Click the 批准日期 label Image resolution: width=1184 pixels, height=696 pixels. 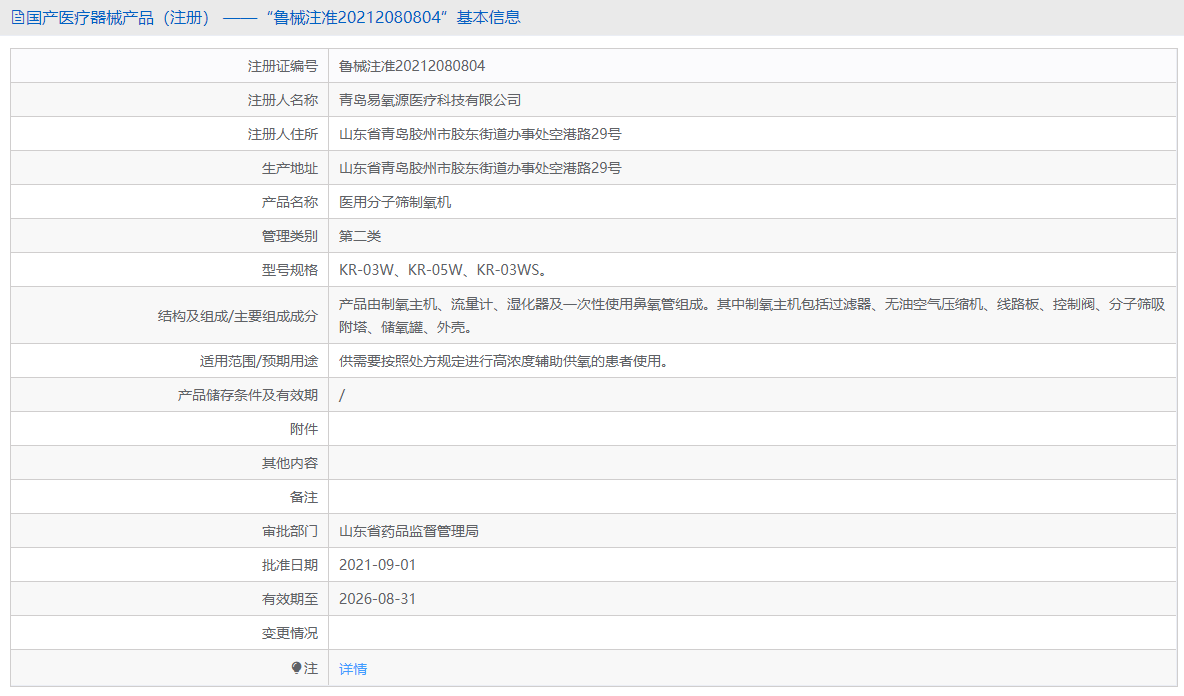tap(290, 565)
